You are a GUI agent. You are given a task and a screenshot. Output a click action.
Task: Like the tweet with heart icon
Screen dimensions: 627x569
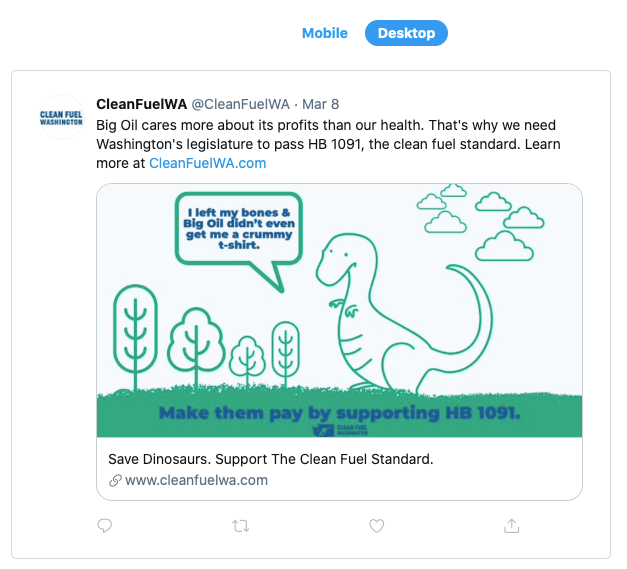point(377,525)
